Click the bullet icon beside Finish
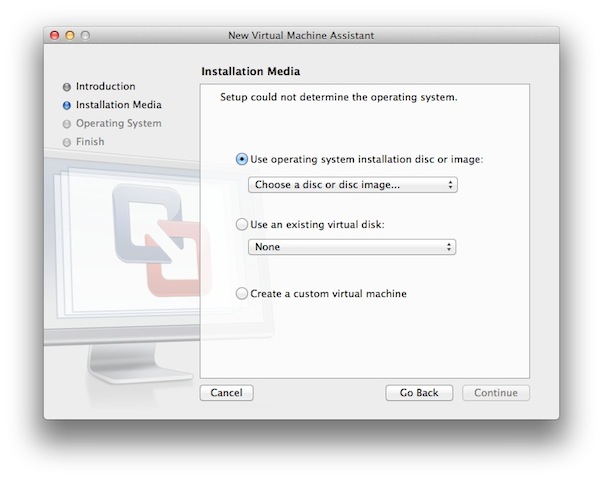 (x=67, y=142)
